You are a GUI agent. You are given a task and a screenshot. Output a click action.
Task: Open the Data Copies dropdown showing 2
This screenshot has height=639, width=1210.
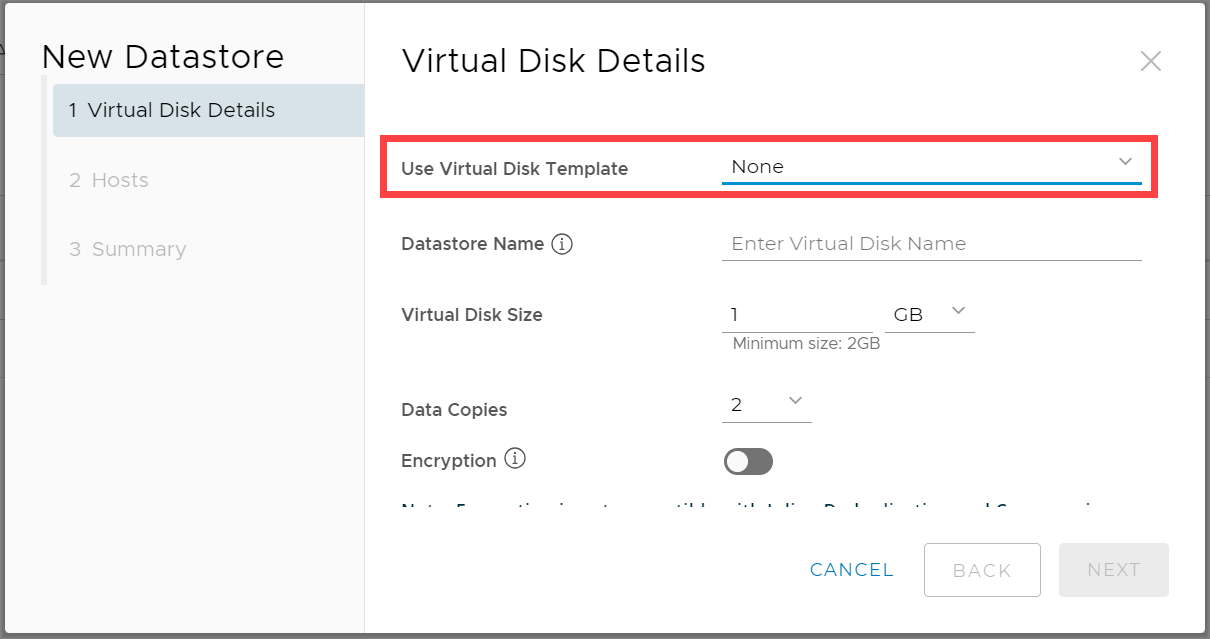(x=766, y=404)
